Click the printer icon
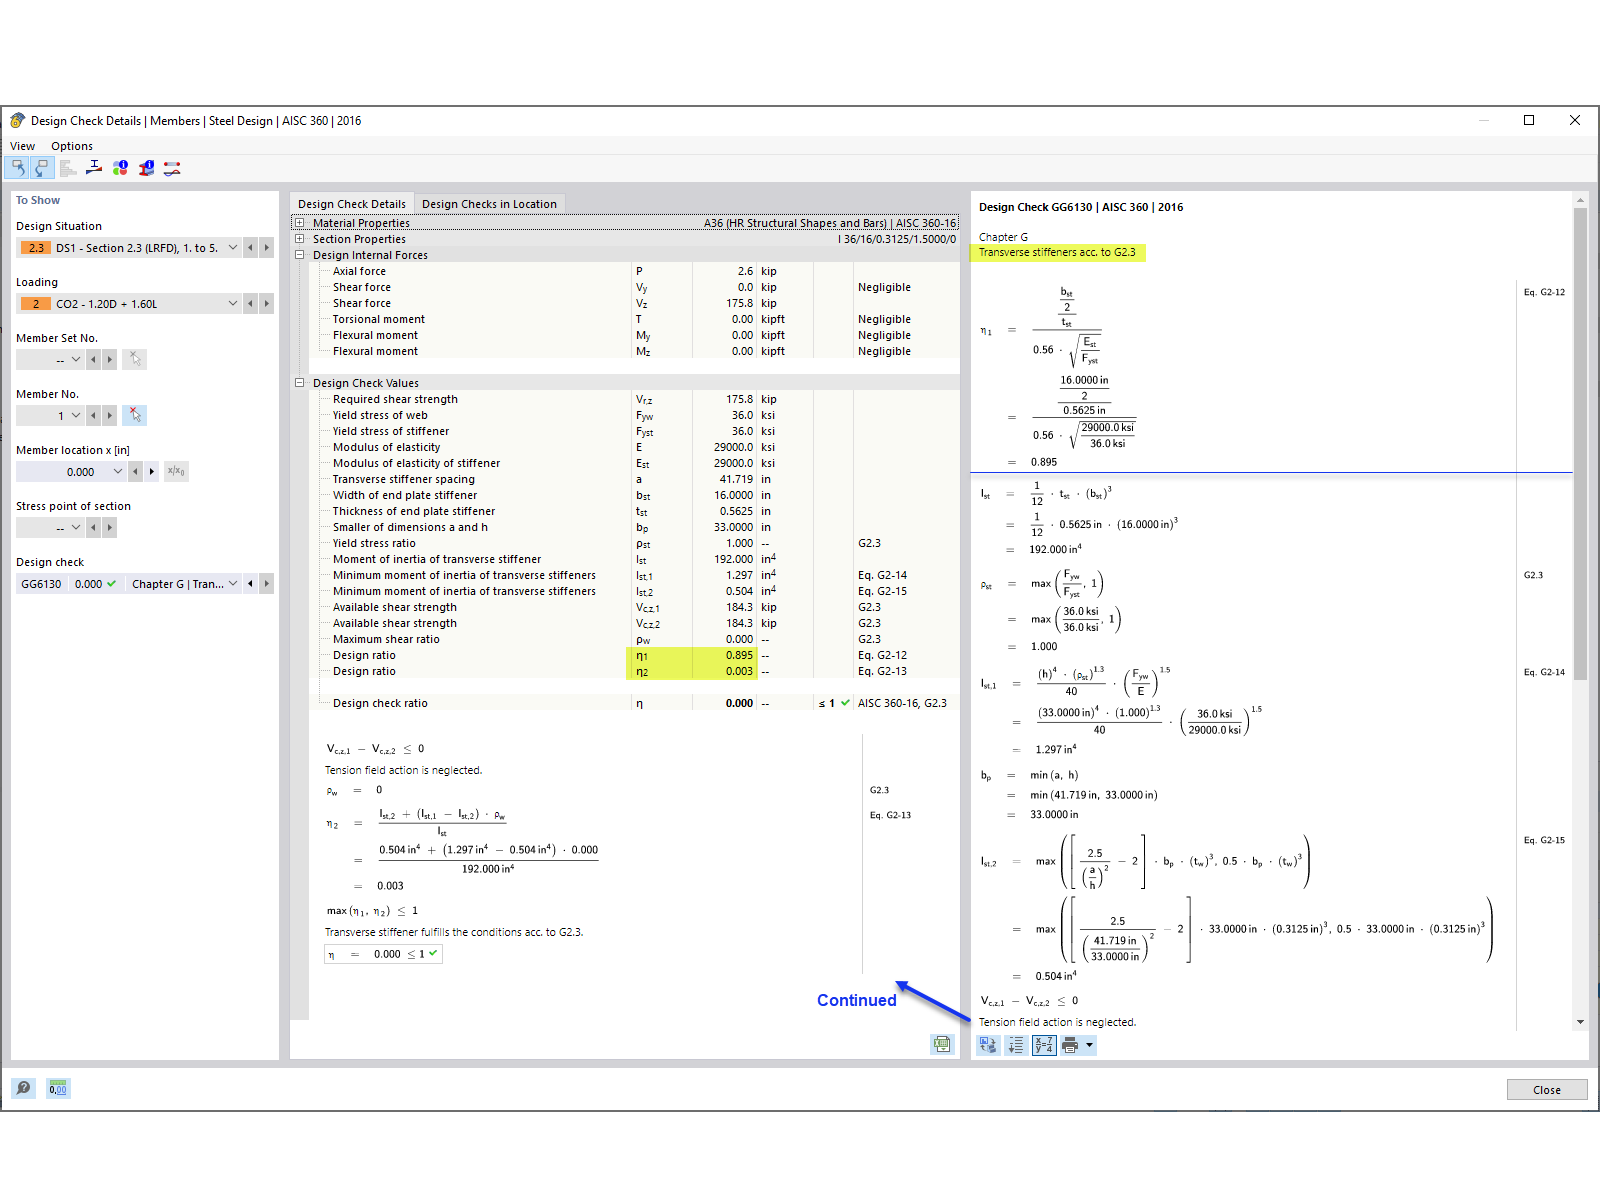The image size is (1600, 1200). tap(1070, 1045)
